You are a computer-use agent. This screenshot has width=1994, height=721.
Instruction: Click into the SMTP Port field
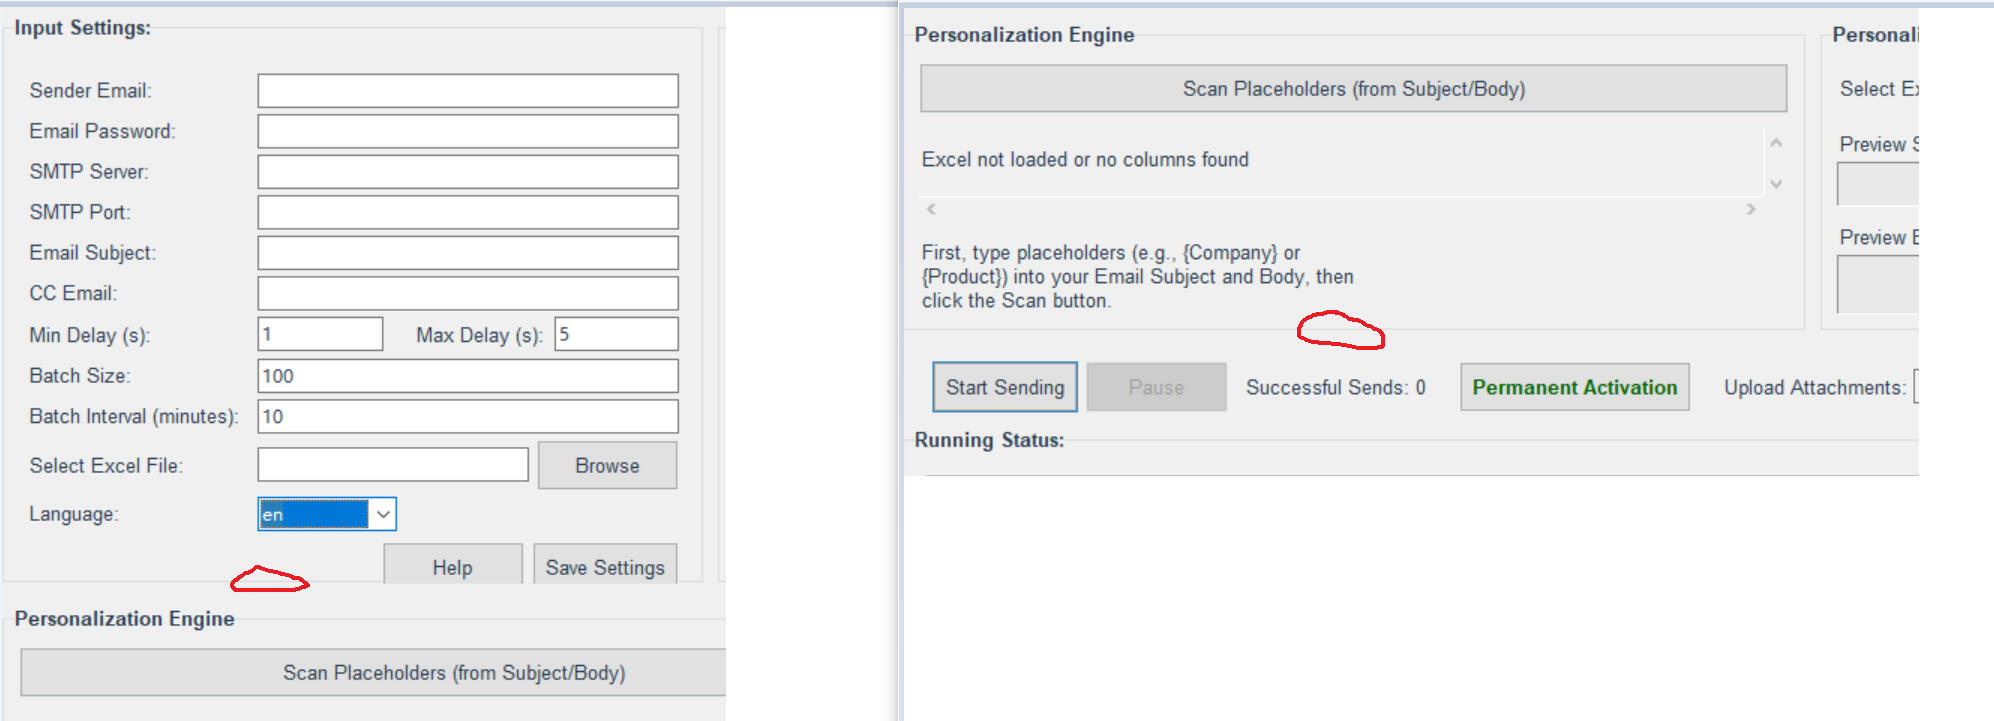click(467, 212)
